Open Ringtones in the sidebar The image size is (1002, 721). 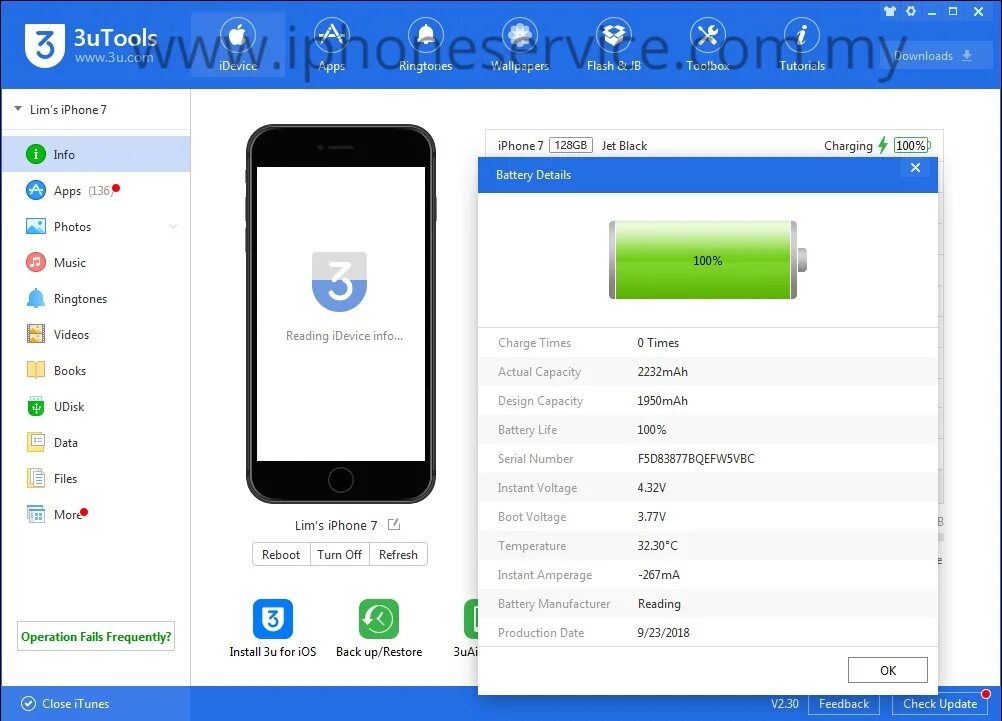point(96,298)
